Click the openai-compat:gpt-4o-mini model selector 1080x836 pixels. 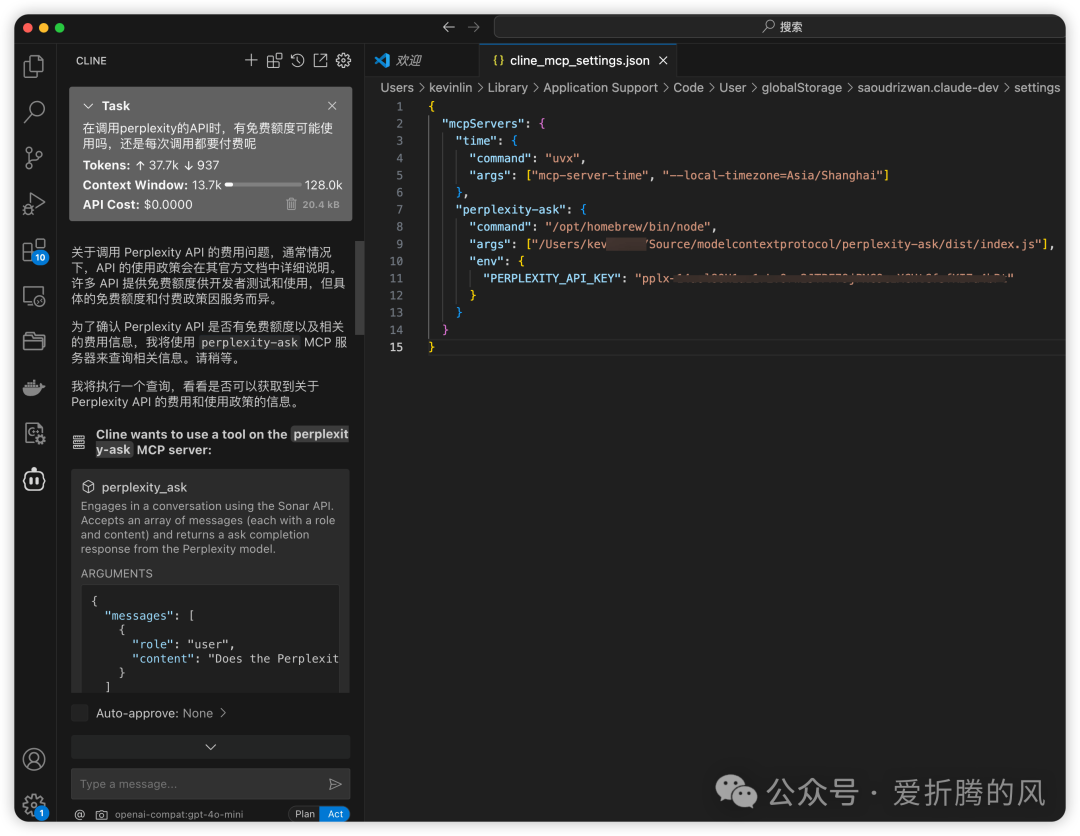click(178, 814)
